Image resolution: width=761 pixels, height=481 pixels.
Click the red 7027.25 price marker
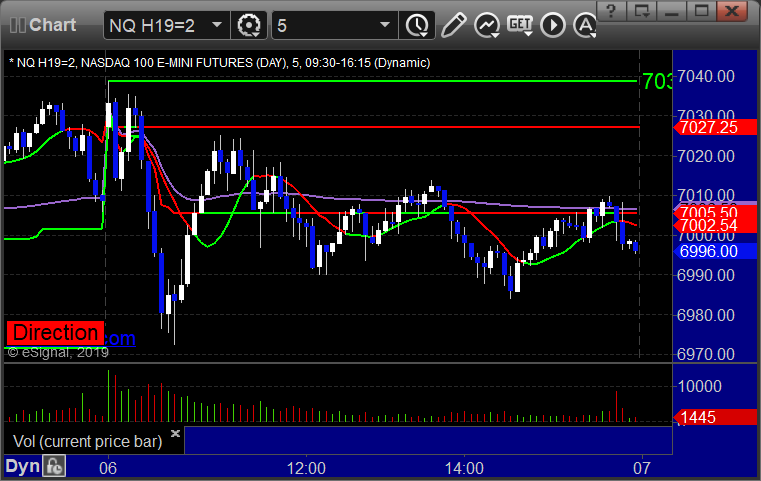click(714, 127)
